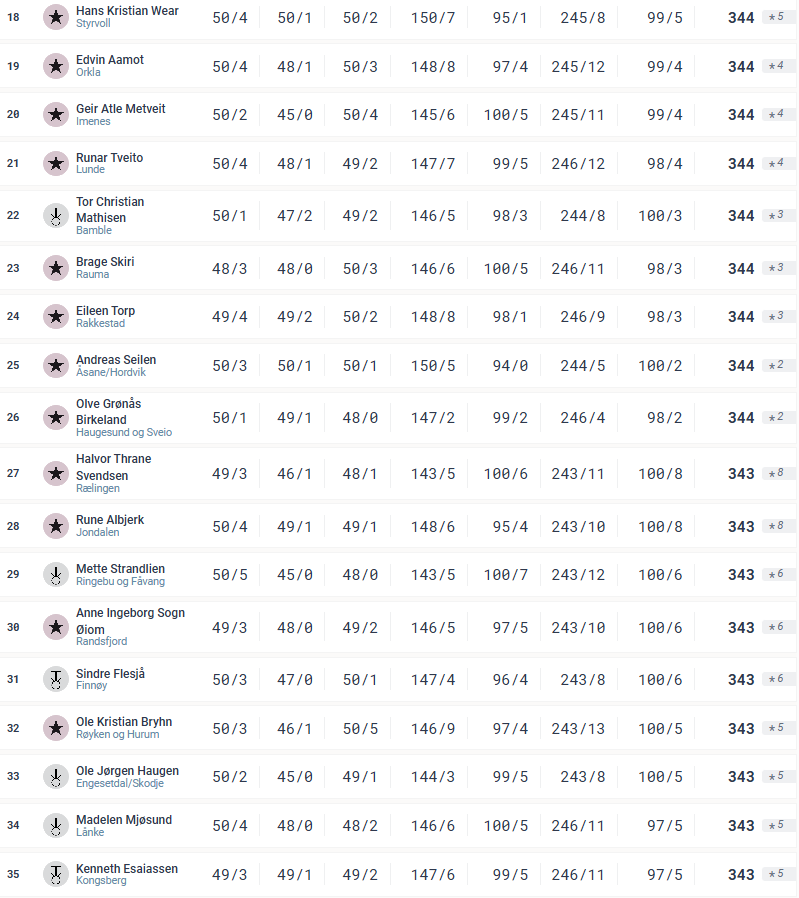Open Edvin Aamot's shooter profile
Viewport: 799px width, 898px height.
click(110, 60)
